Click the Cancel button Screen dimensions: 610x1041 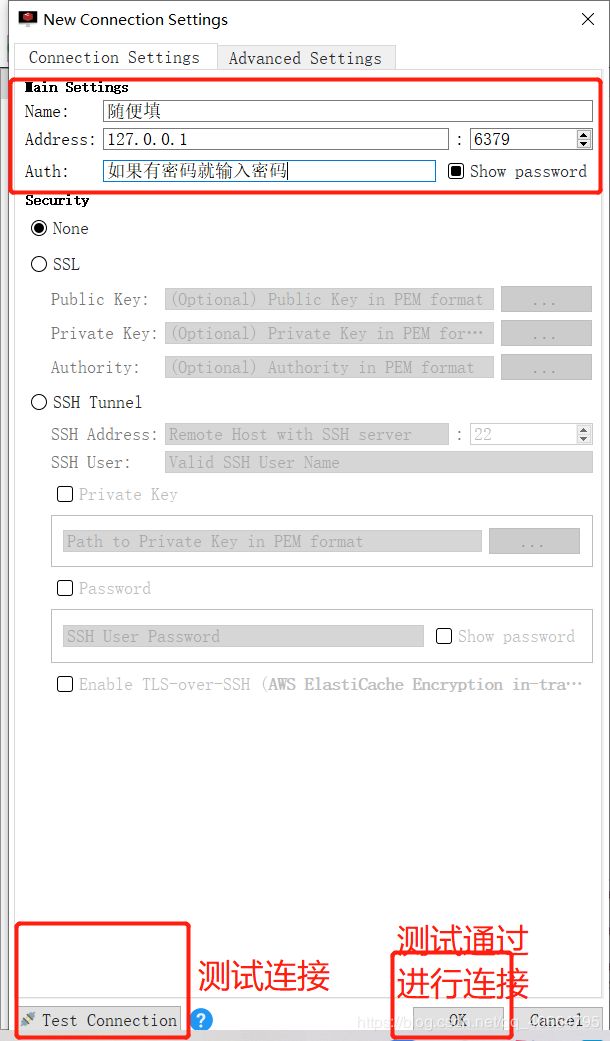pyautogui.click(x=556, y=1020)
